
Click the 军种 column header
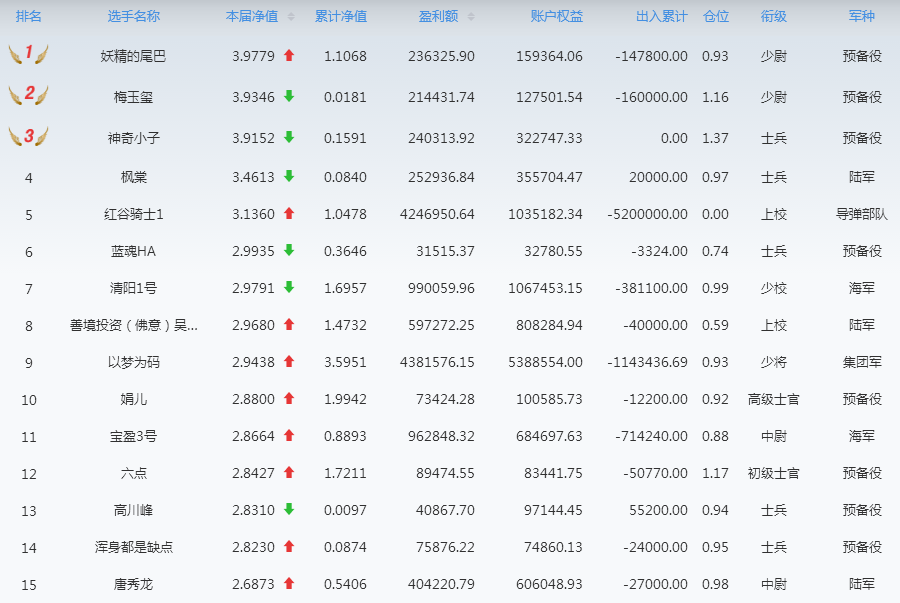click(x=862, y=17)
